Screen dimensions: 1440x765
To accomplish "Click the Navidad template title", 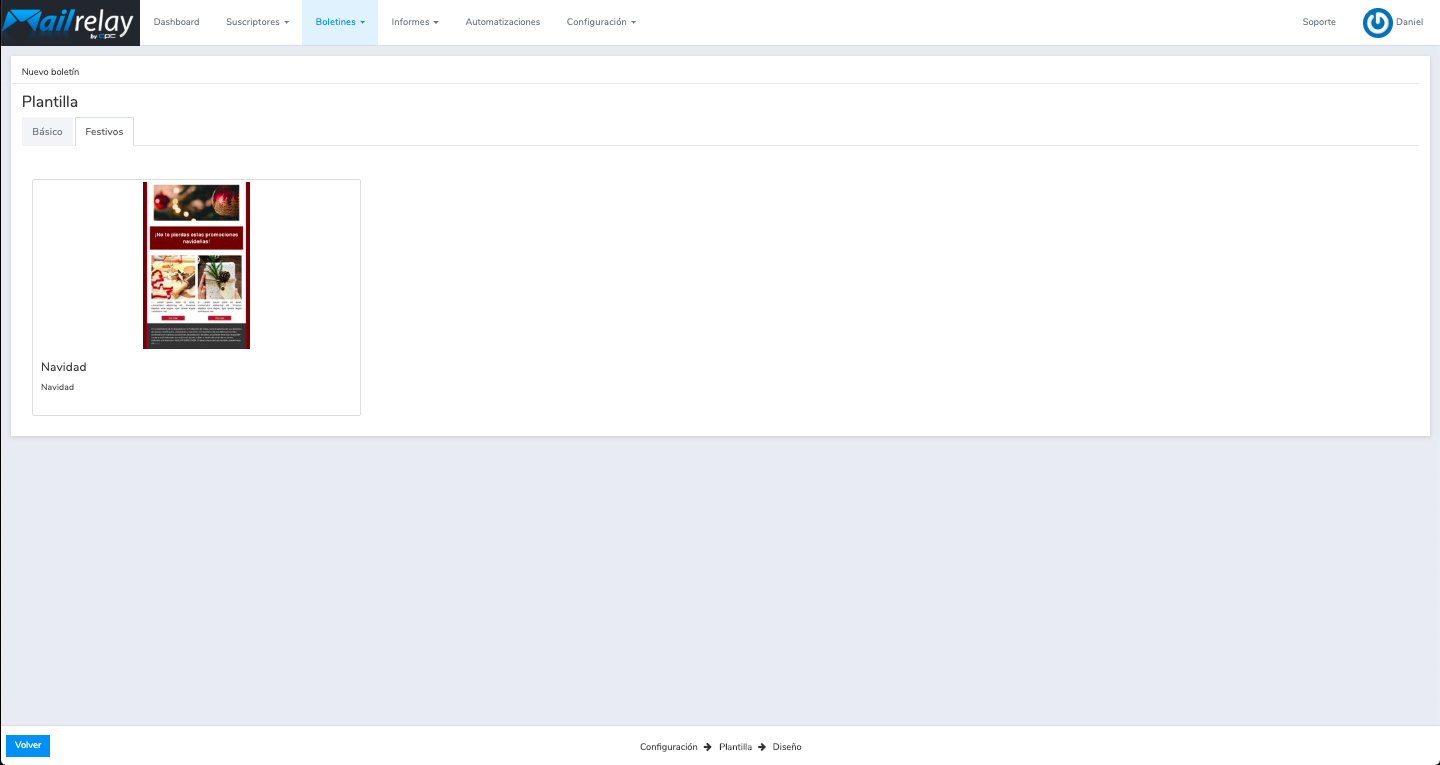I will coord(64,367).
